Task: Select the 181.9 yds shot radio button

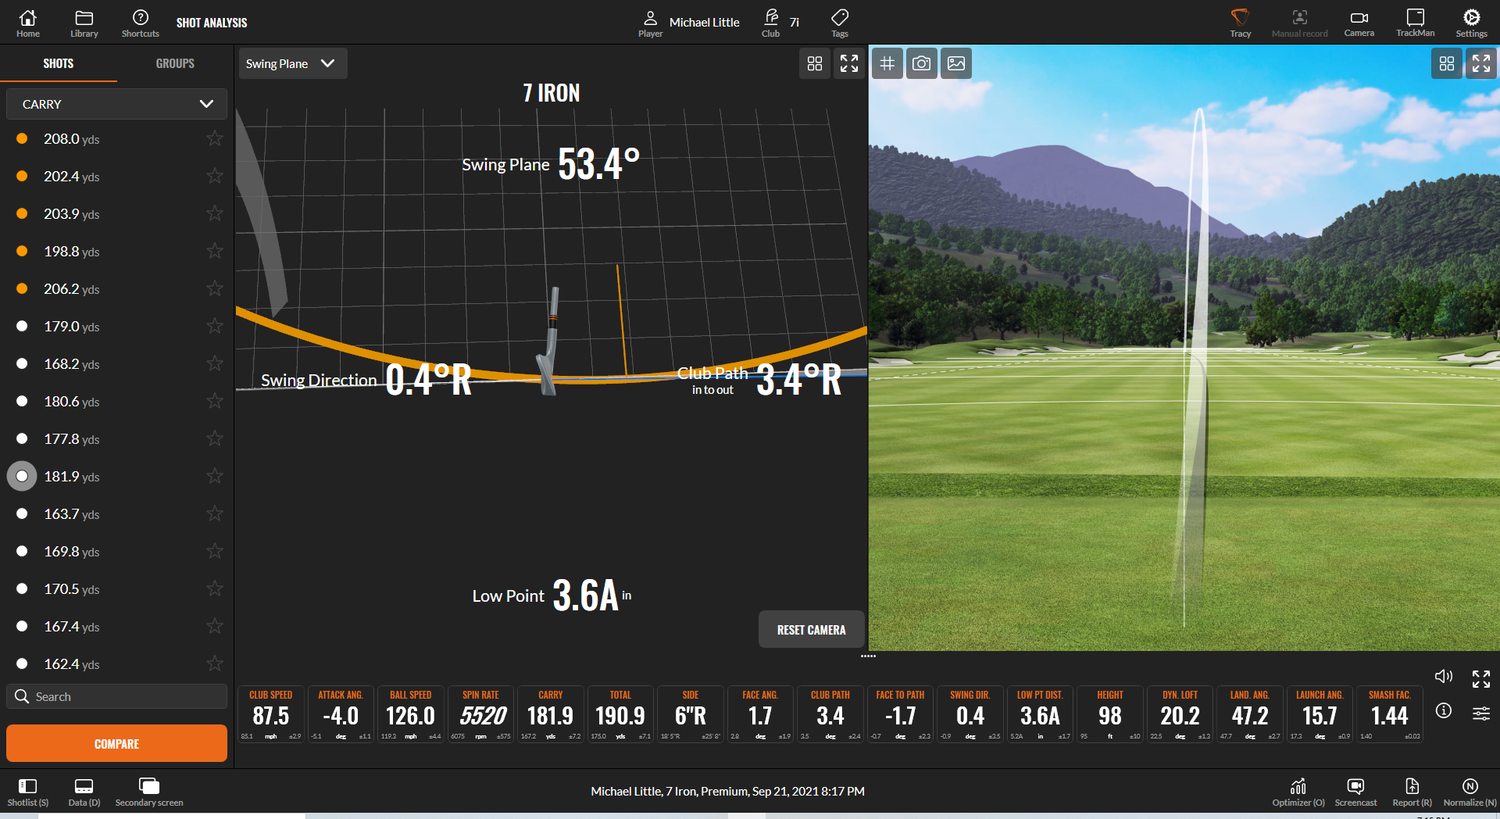Action: 22,476
